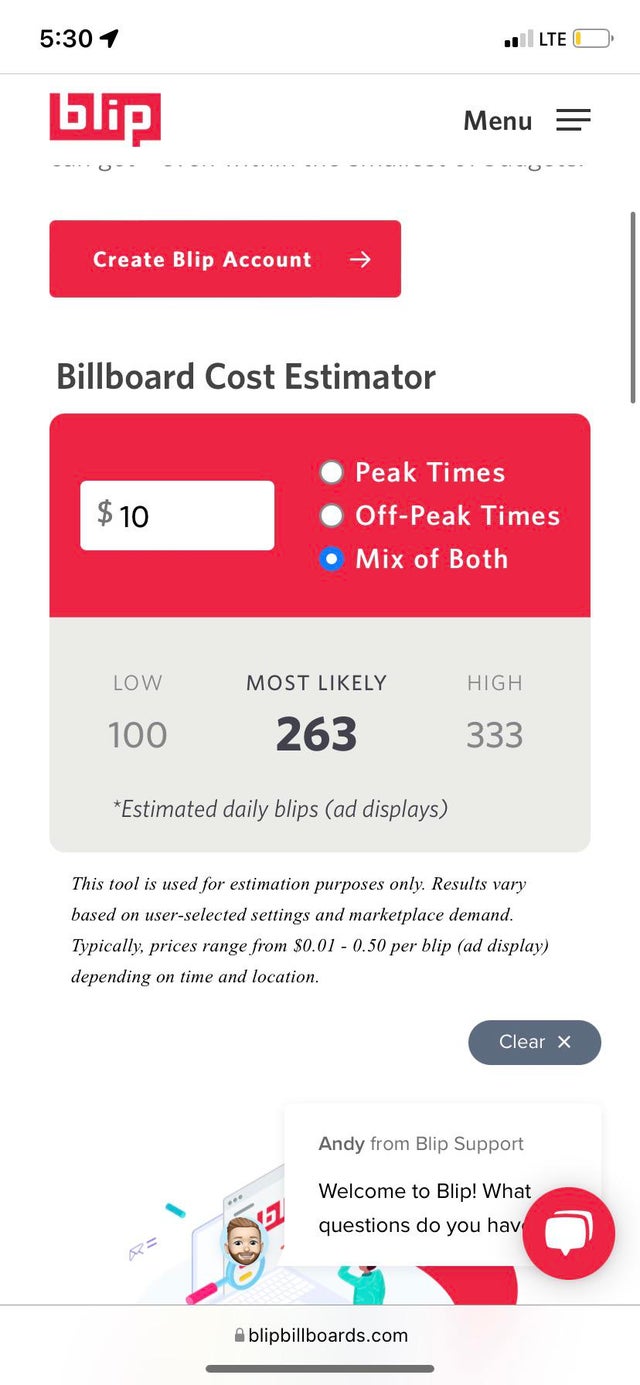Focus the dollar budget input field

coord(177,515)
